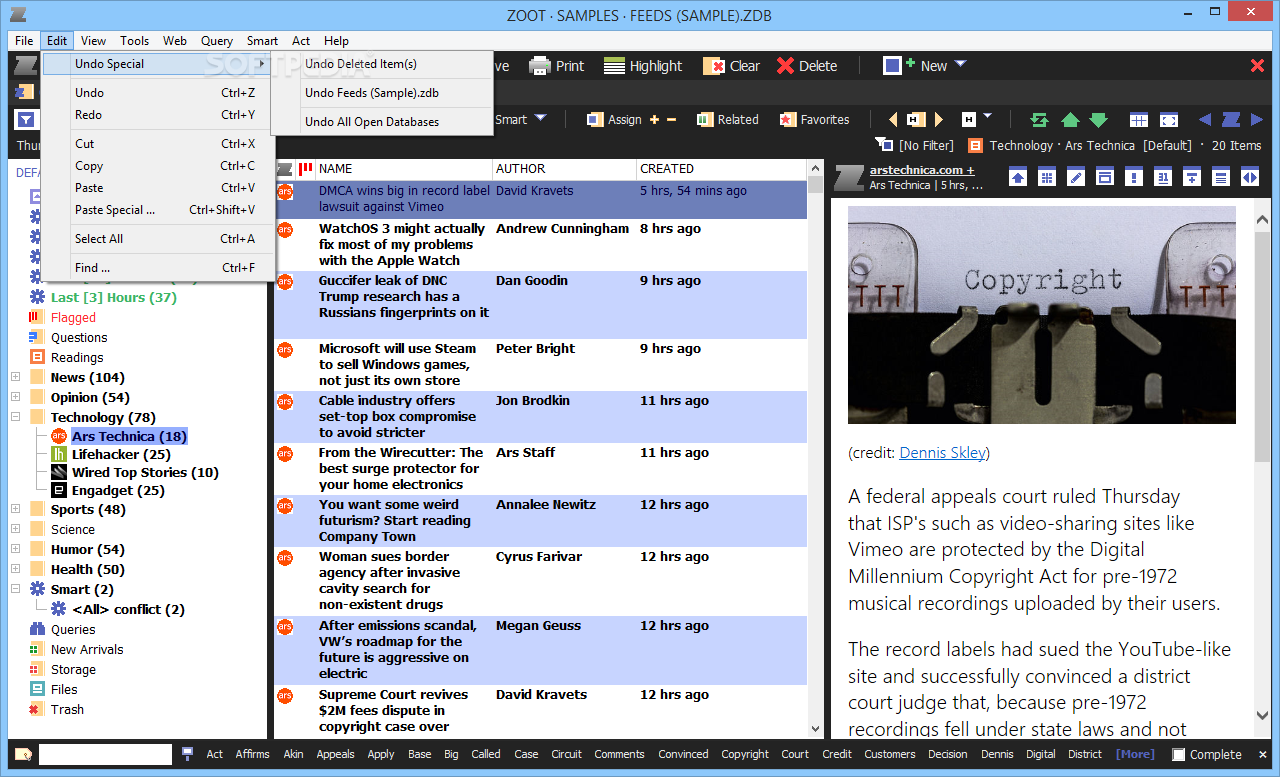Click the Copyright typewriter image
Screen dimensions: 1280x777
click(x=1042, y=315)
